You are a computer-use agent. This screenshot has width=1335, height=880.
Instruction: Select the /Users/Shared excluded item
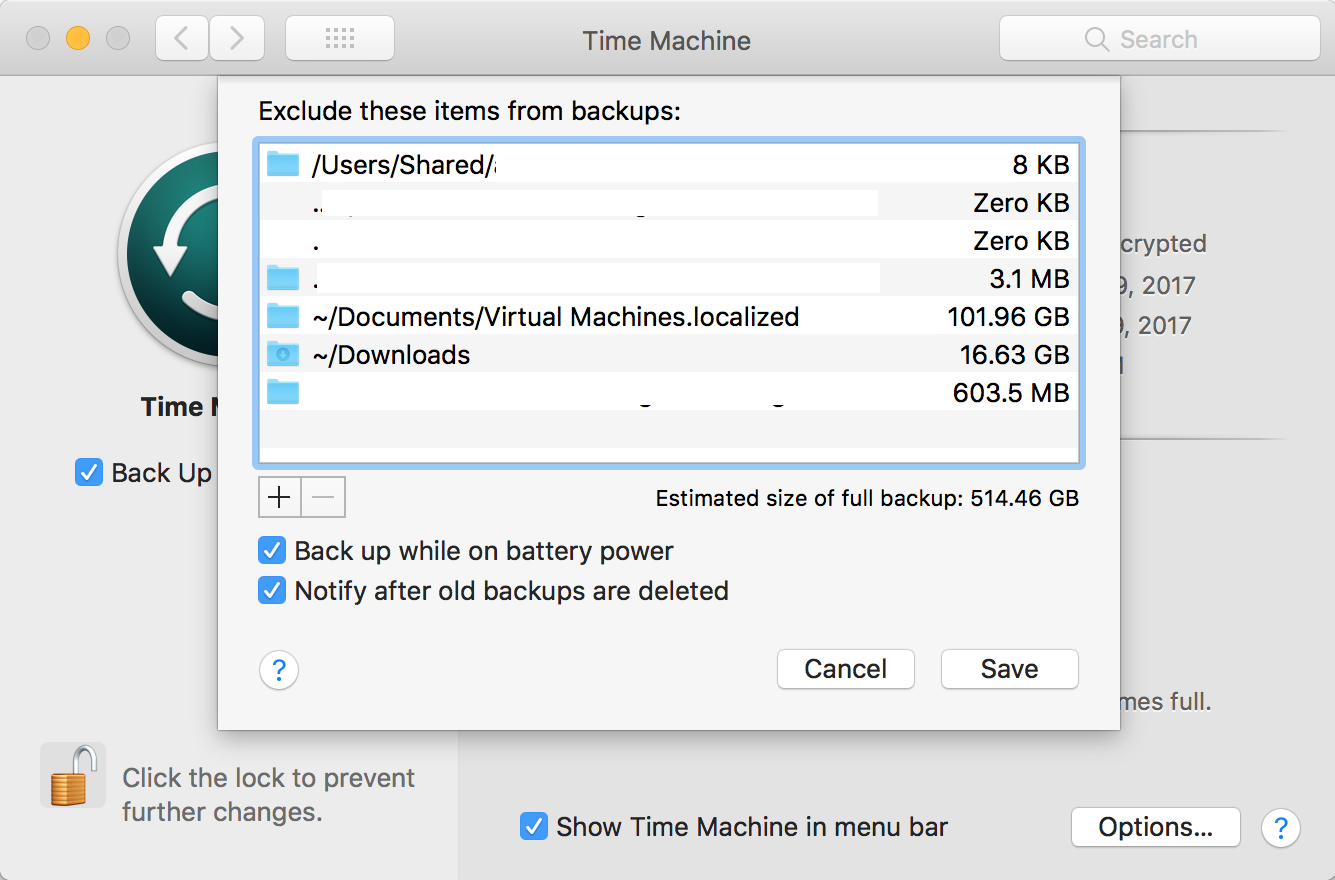pyautogui.click(x=400, y=165)
